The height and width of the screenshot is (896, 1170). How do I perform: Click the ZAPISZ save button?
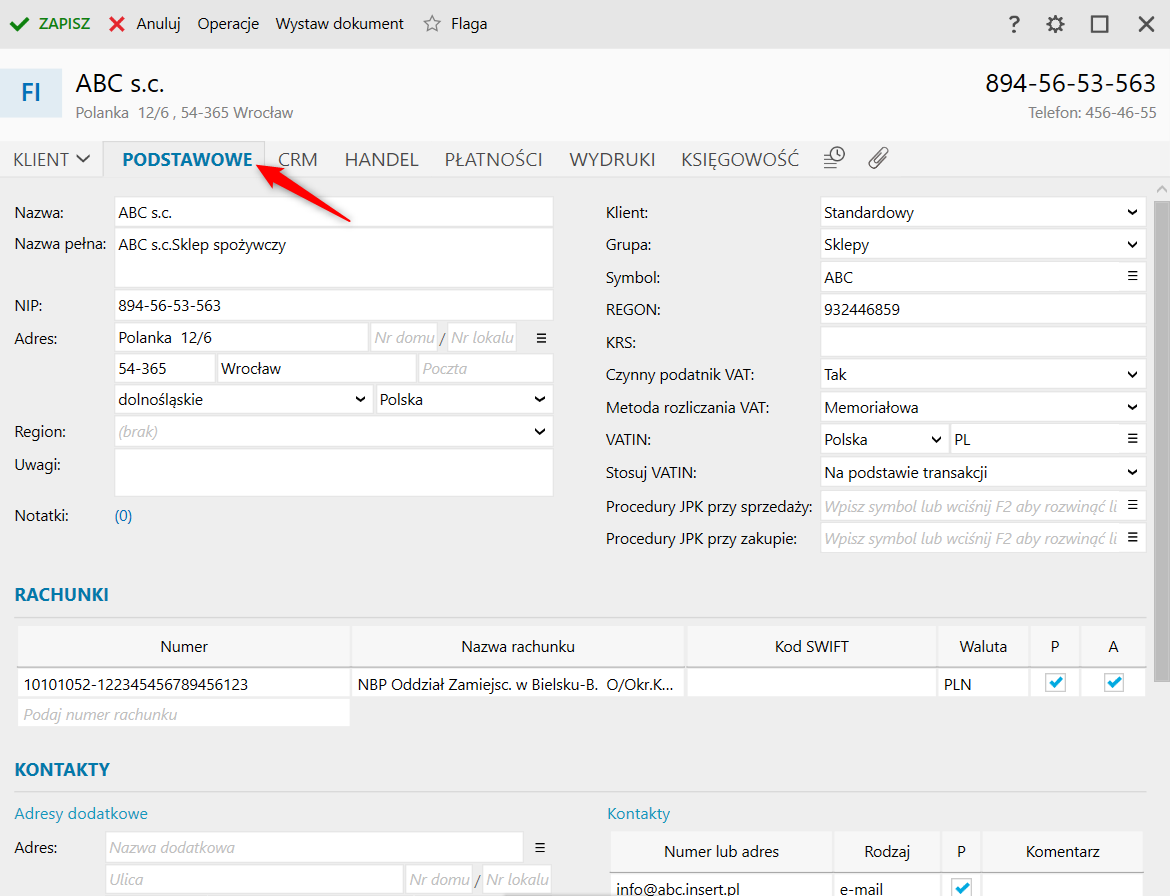click(50, 24)
